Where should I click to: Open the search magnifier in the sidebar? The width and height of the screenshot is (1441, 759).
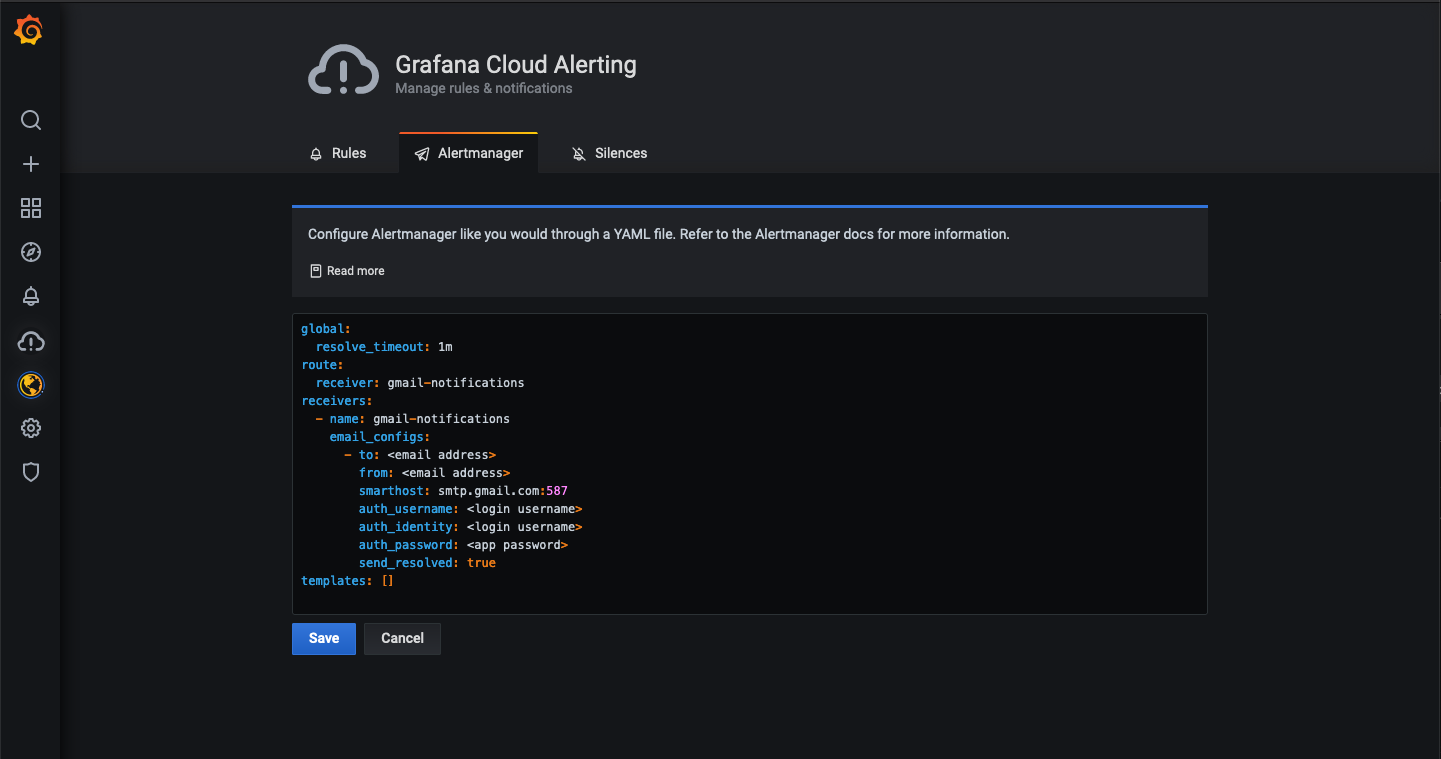(31, 120)
